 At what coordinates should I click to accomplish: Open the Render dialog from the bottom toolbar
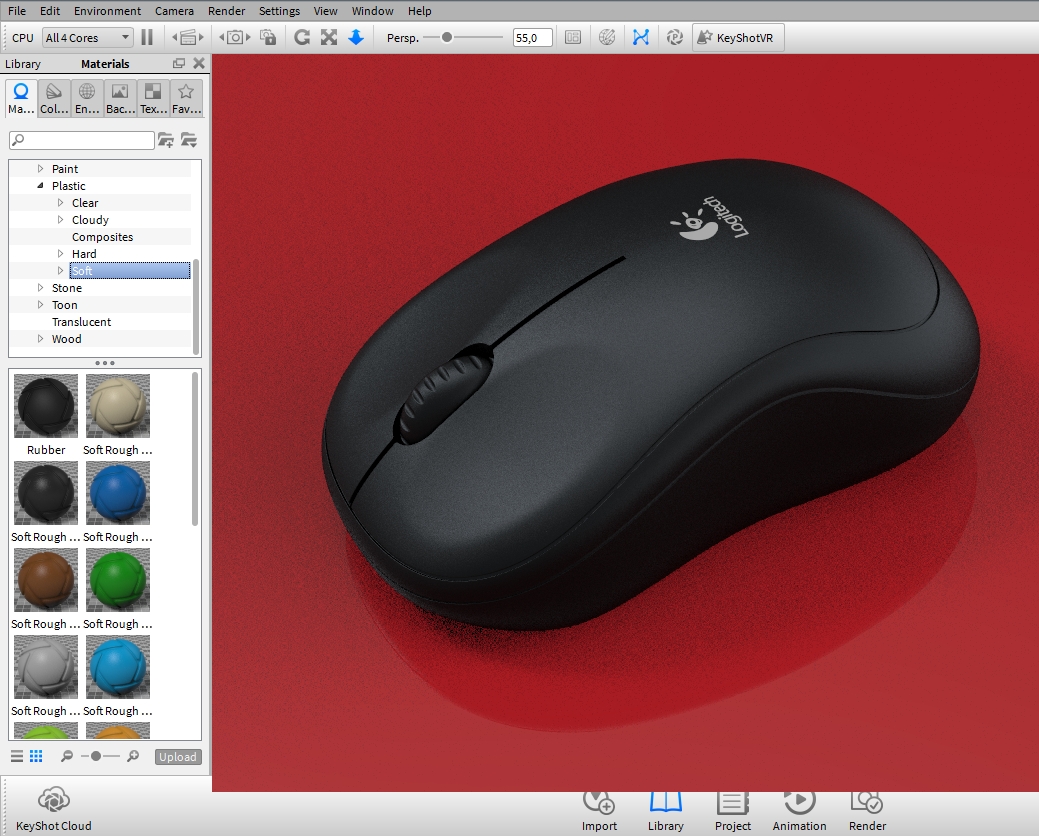coord(866,805)
